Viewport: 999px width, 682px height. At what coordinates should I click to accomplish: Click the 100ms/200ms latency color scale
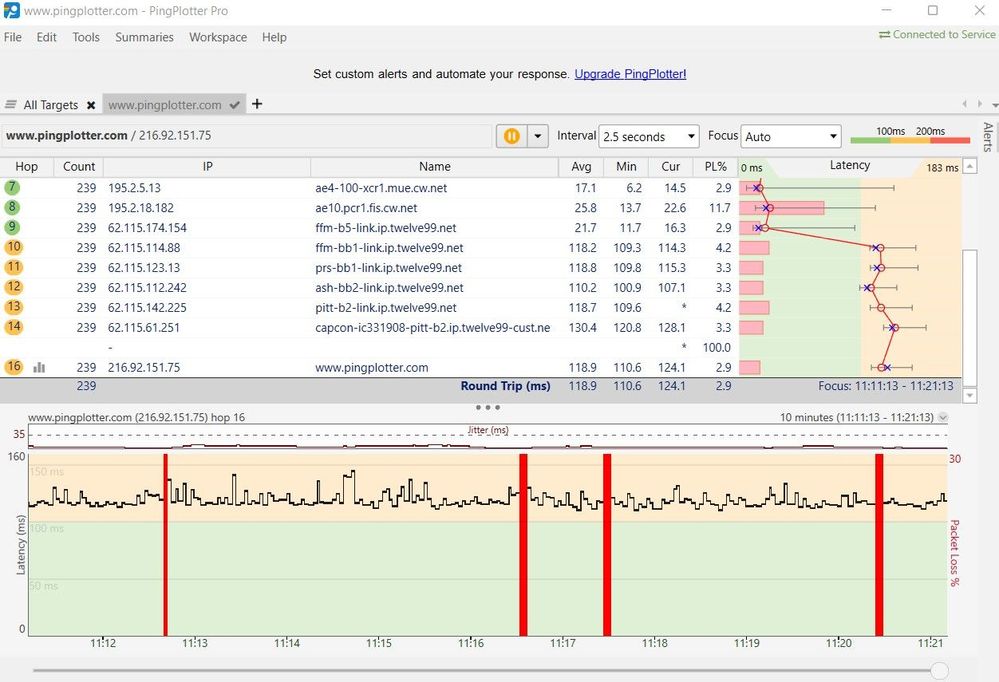pyautogui.click(x=909, y=137)
